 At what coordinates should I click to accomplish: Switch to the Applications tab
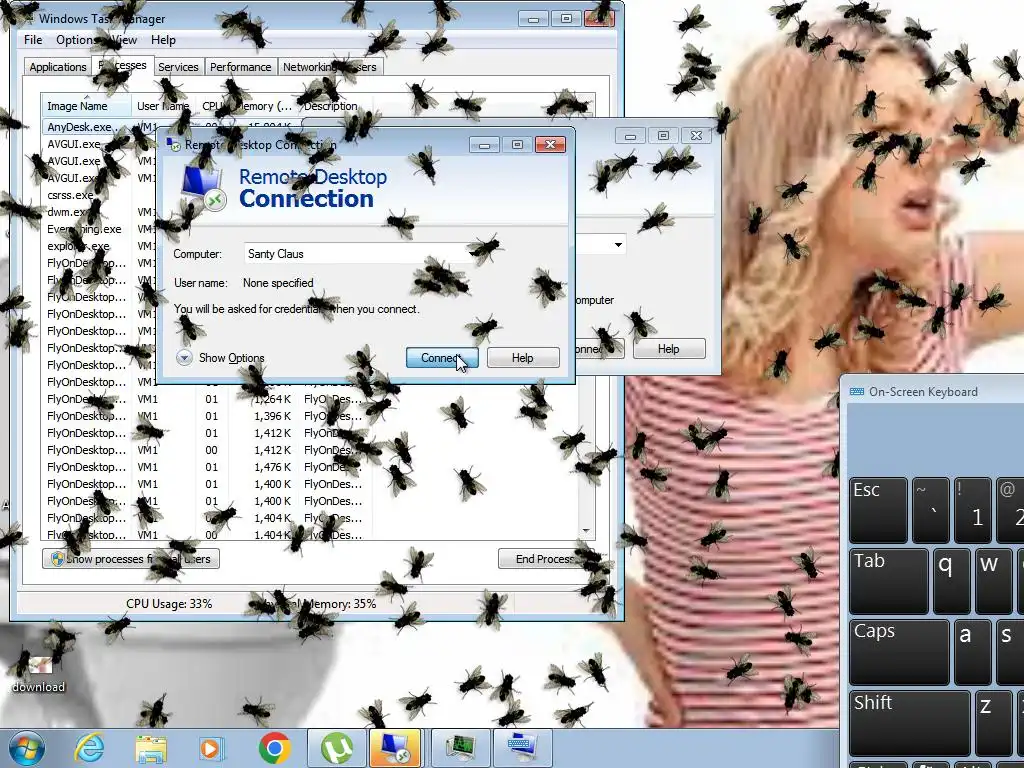57,67
